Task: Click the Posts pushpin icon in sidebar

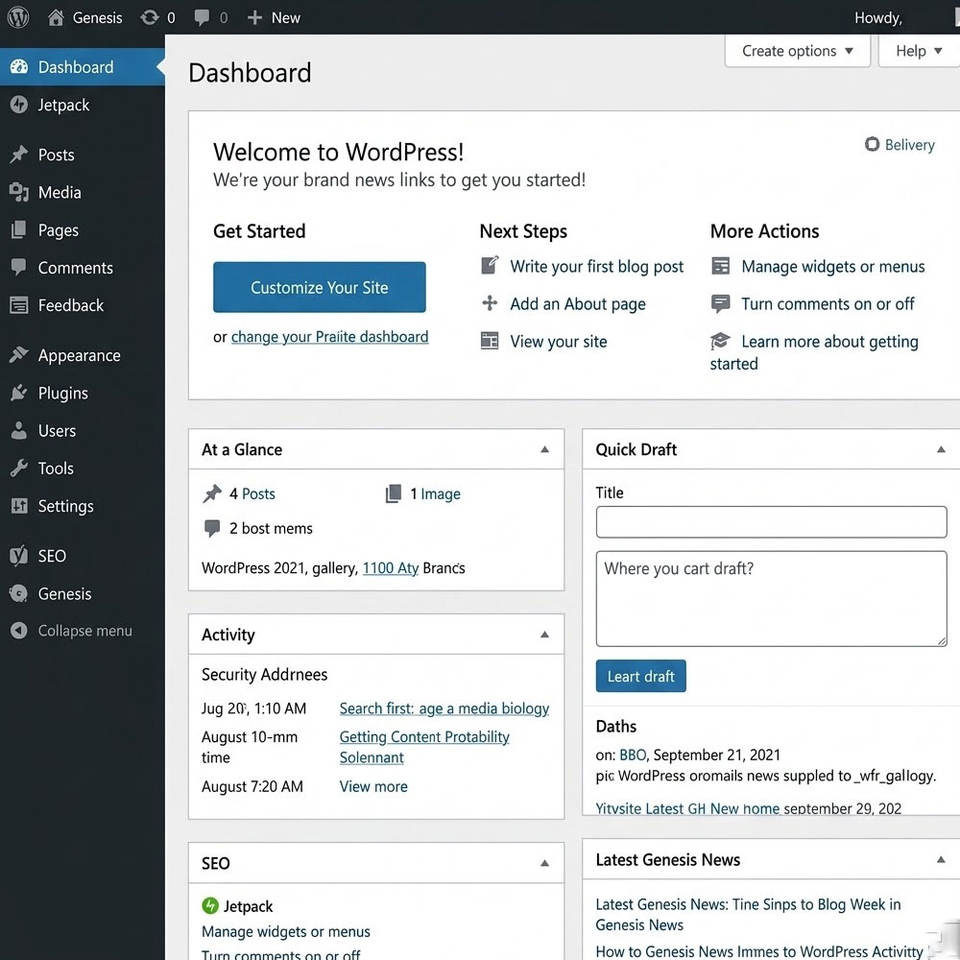Action: click(19, 154)
